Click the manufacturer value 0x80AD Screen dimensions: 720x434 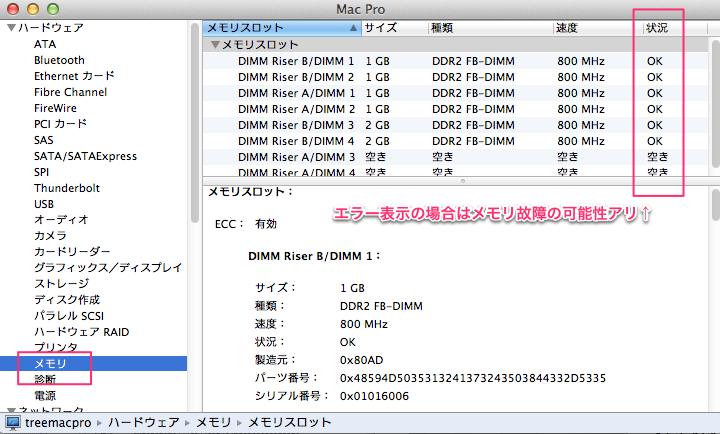pyautogui.click(x=361, y=360)
